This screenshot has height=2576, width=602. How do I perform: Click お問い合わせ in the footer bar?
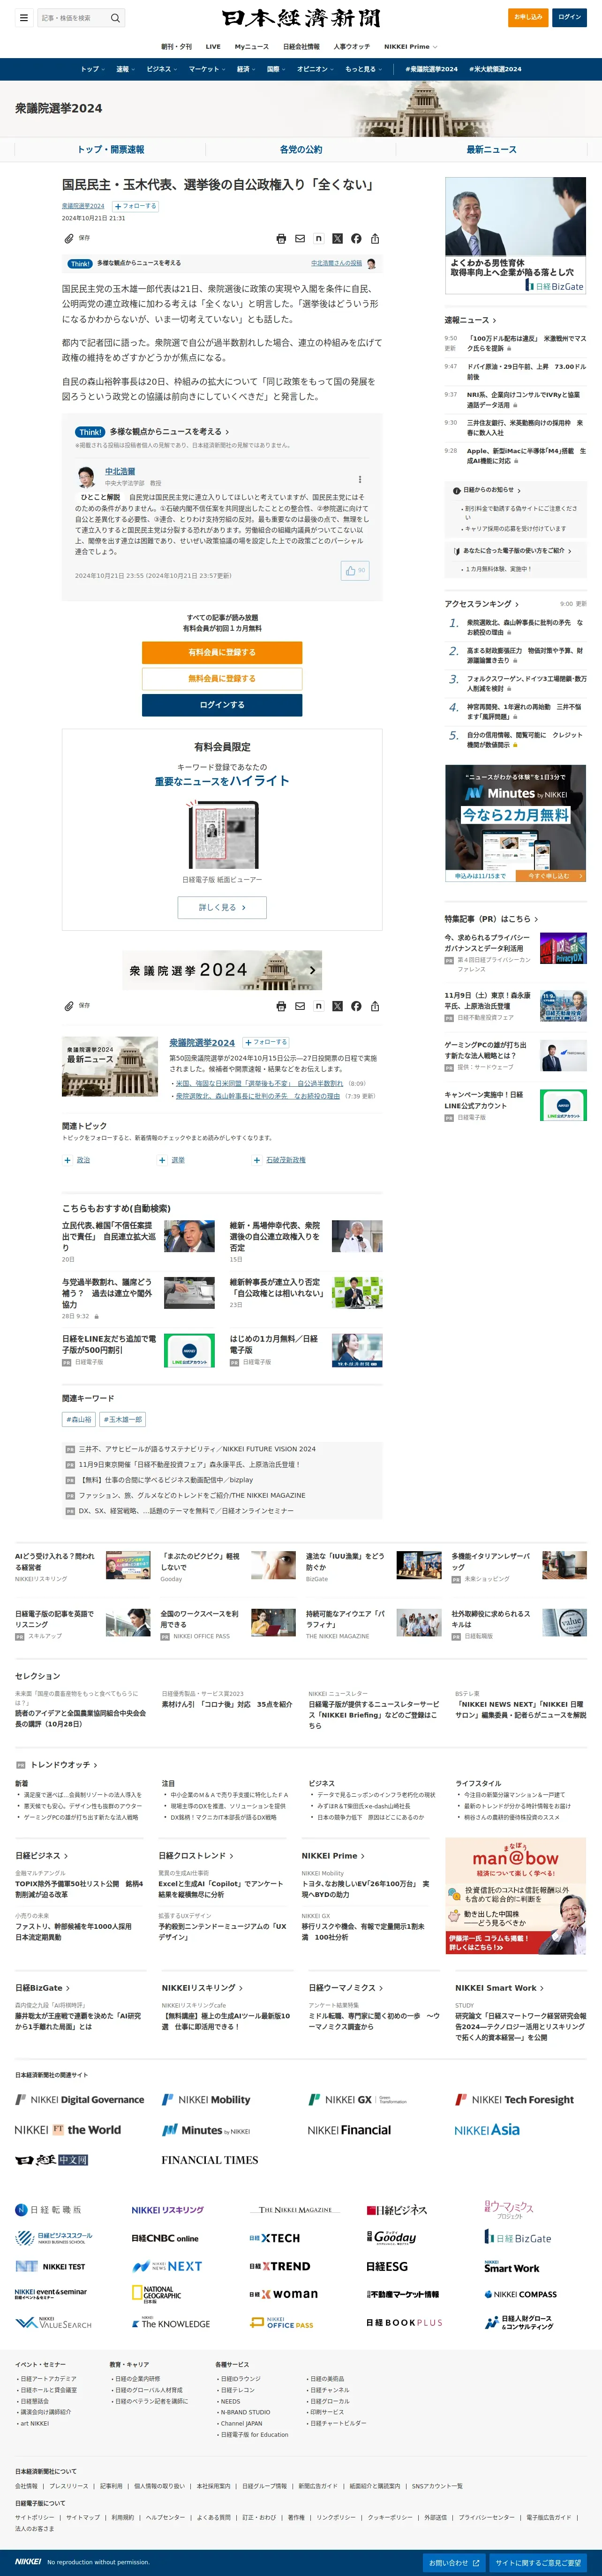pos(454,2563)
